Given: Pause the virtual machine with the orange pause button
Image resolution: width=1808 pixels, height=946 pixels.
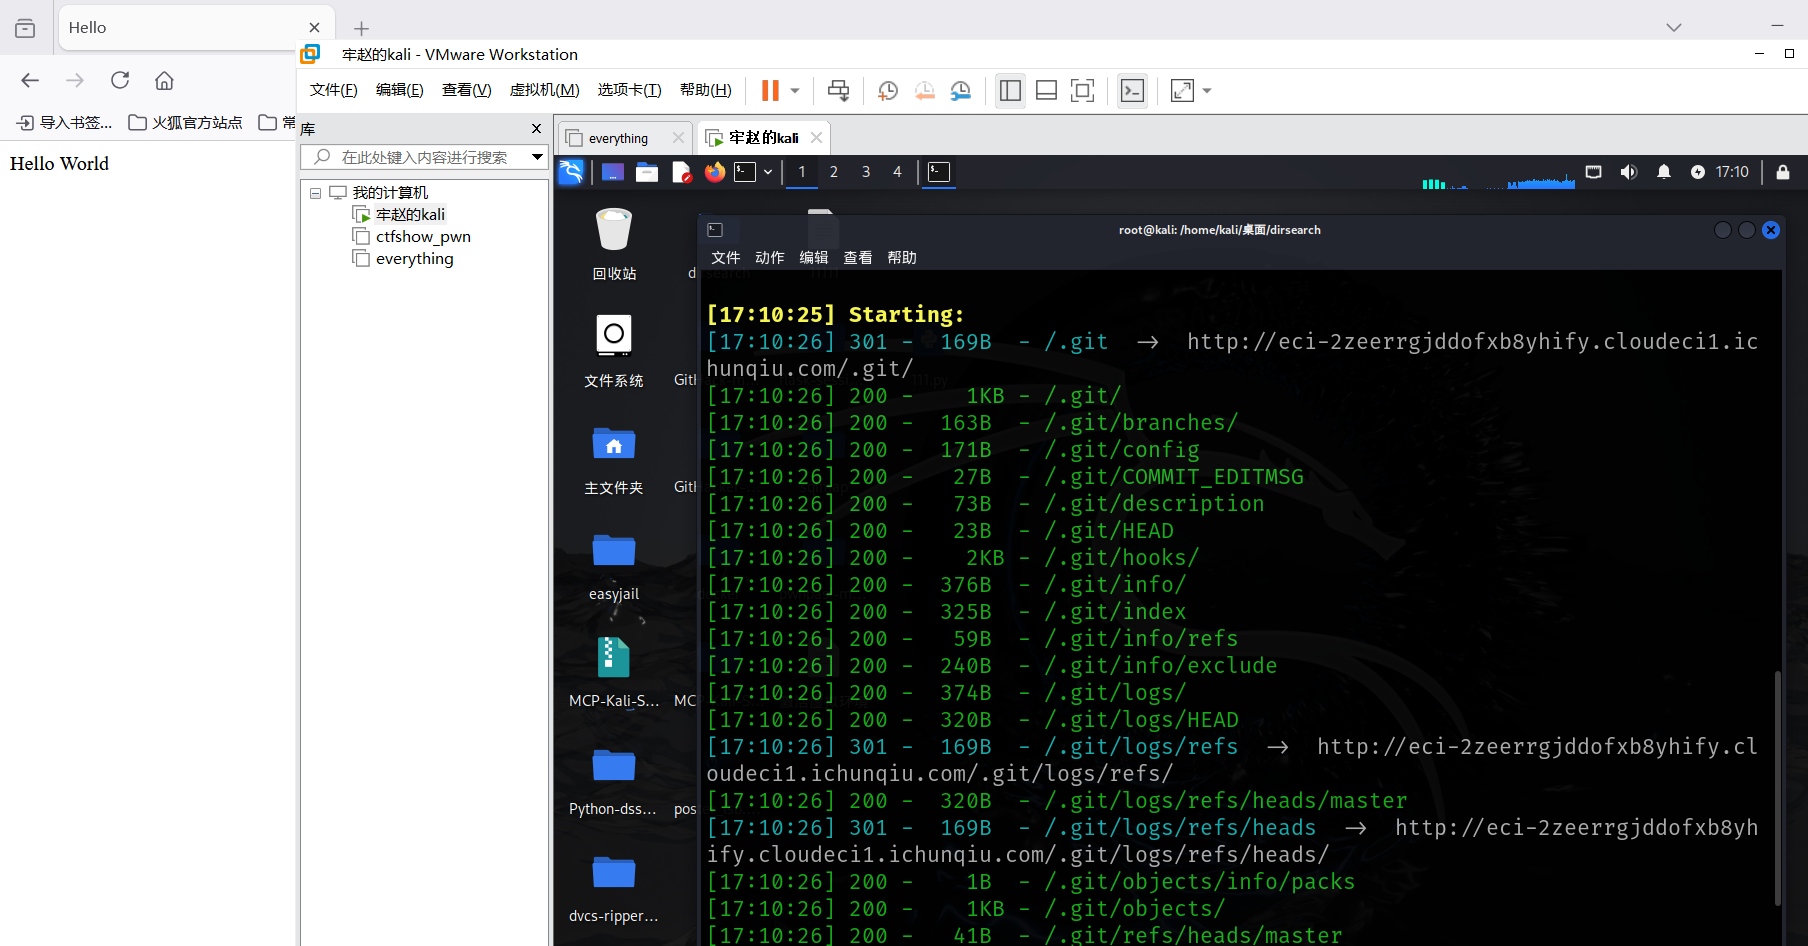Looking at the screenshot, I should (770, 91).
